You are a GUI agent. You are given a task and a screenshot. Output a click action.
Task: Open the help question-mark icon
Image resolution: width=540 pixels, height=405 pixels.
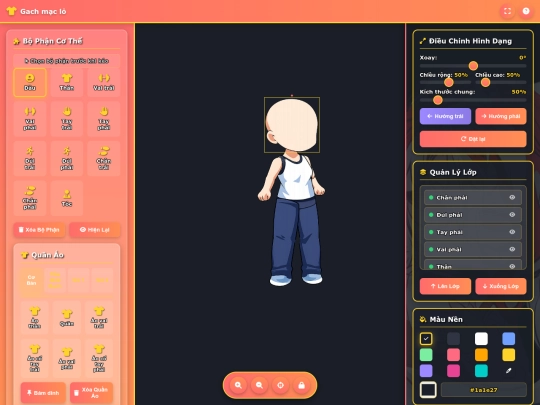coord(526,11)
